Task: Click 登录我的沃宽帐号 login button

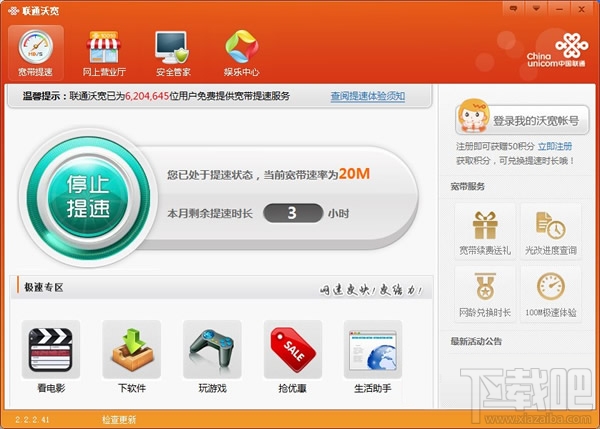Action: (522, 119)
